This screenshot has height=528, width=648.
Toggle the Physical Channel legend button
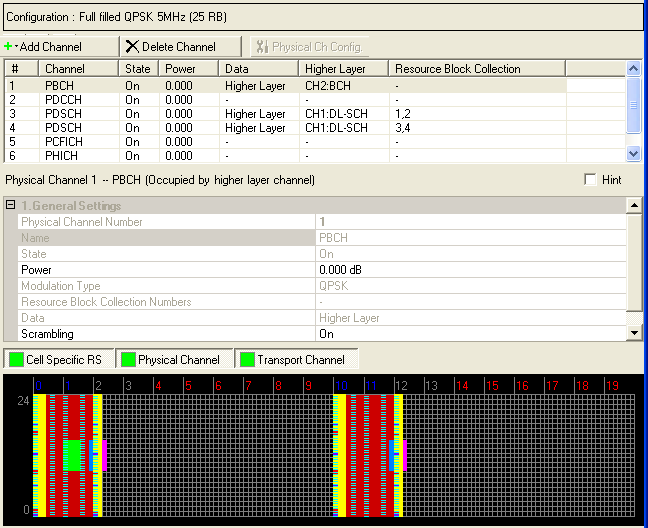[174, 359]
